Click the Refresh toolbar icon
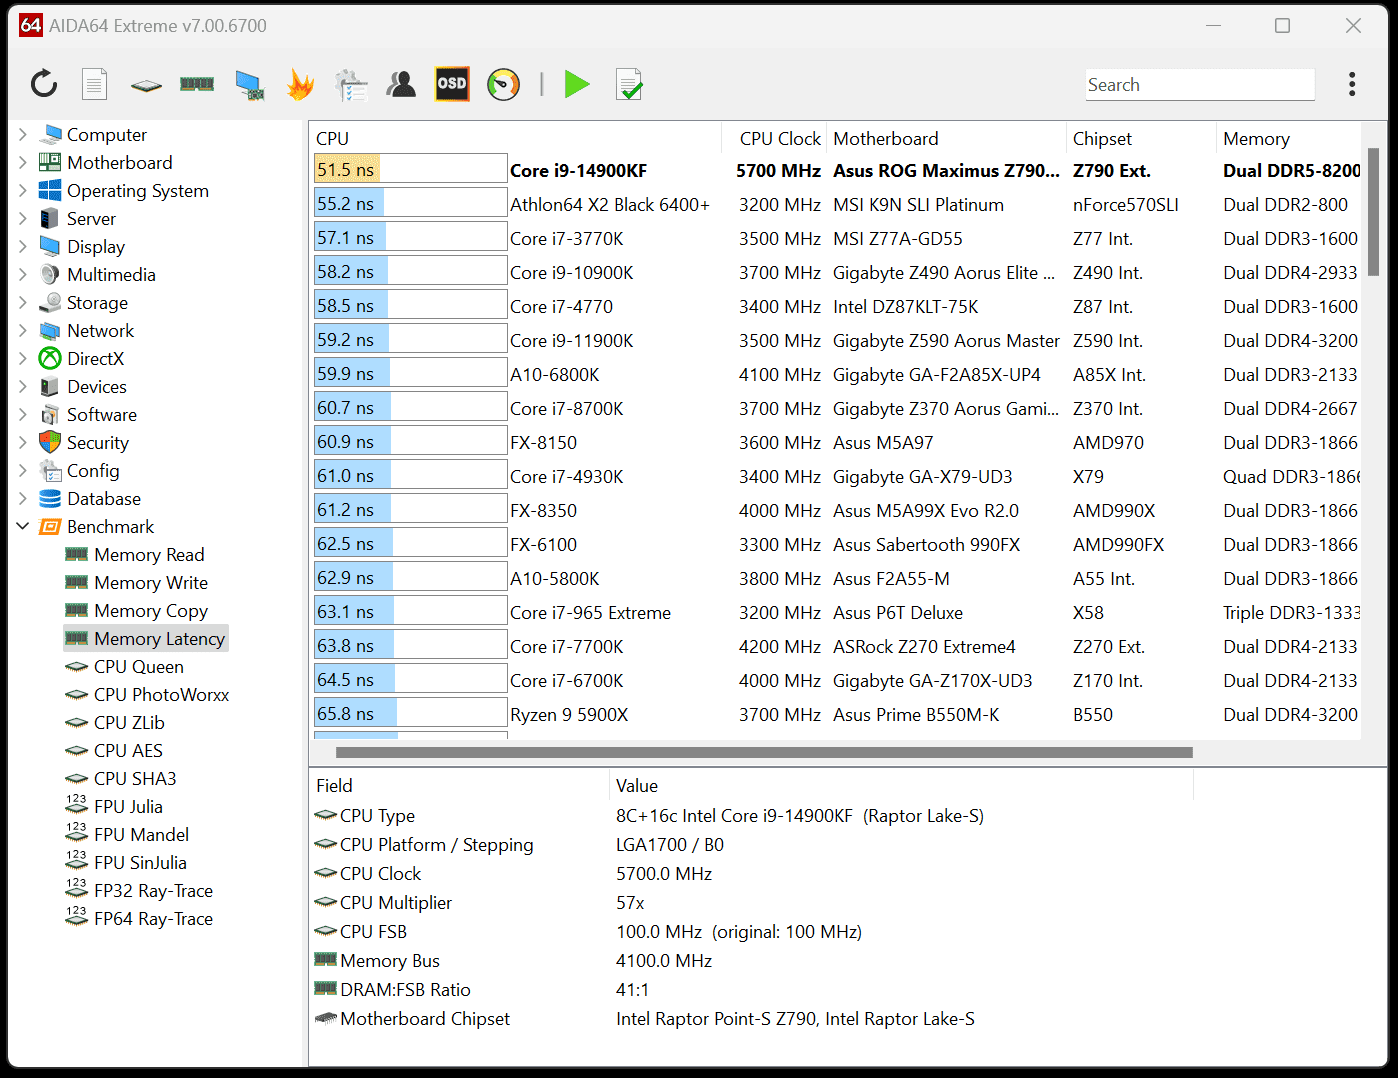This screenshot has width=1398, height=1078. pos(44,84)
